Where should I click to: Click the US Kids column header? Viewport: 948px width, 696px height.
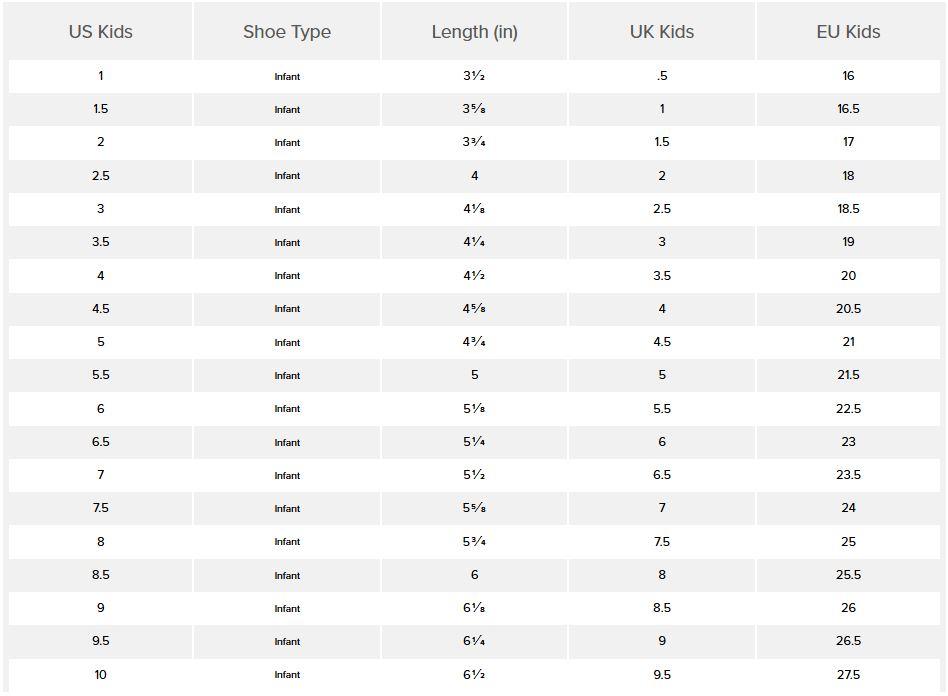100,32
